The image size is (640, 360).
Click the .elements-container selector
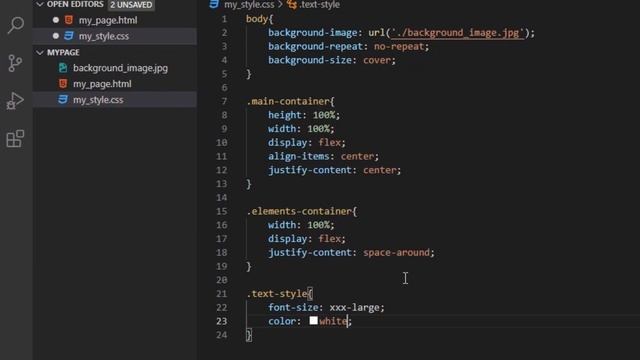[300, 211]
